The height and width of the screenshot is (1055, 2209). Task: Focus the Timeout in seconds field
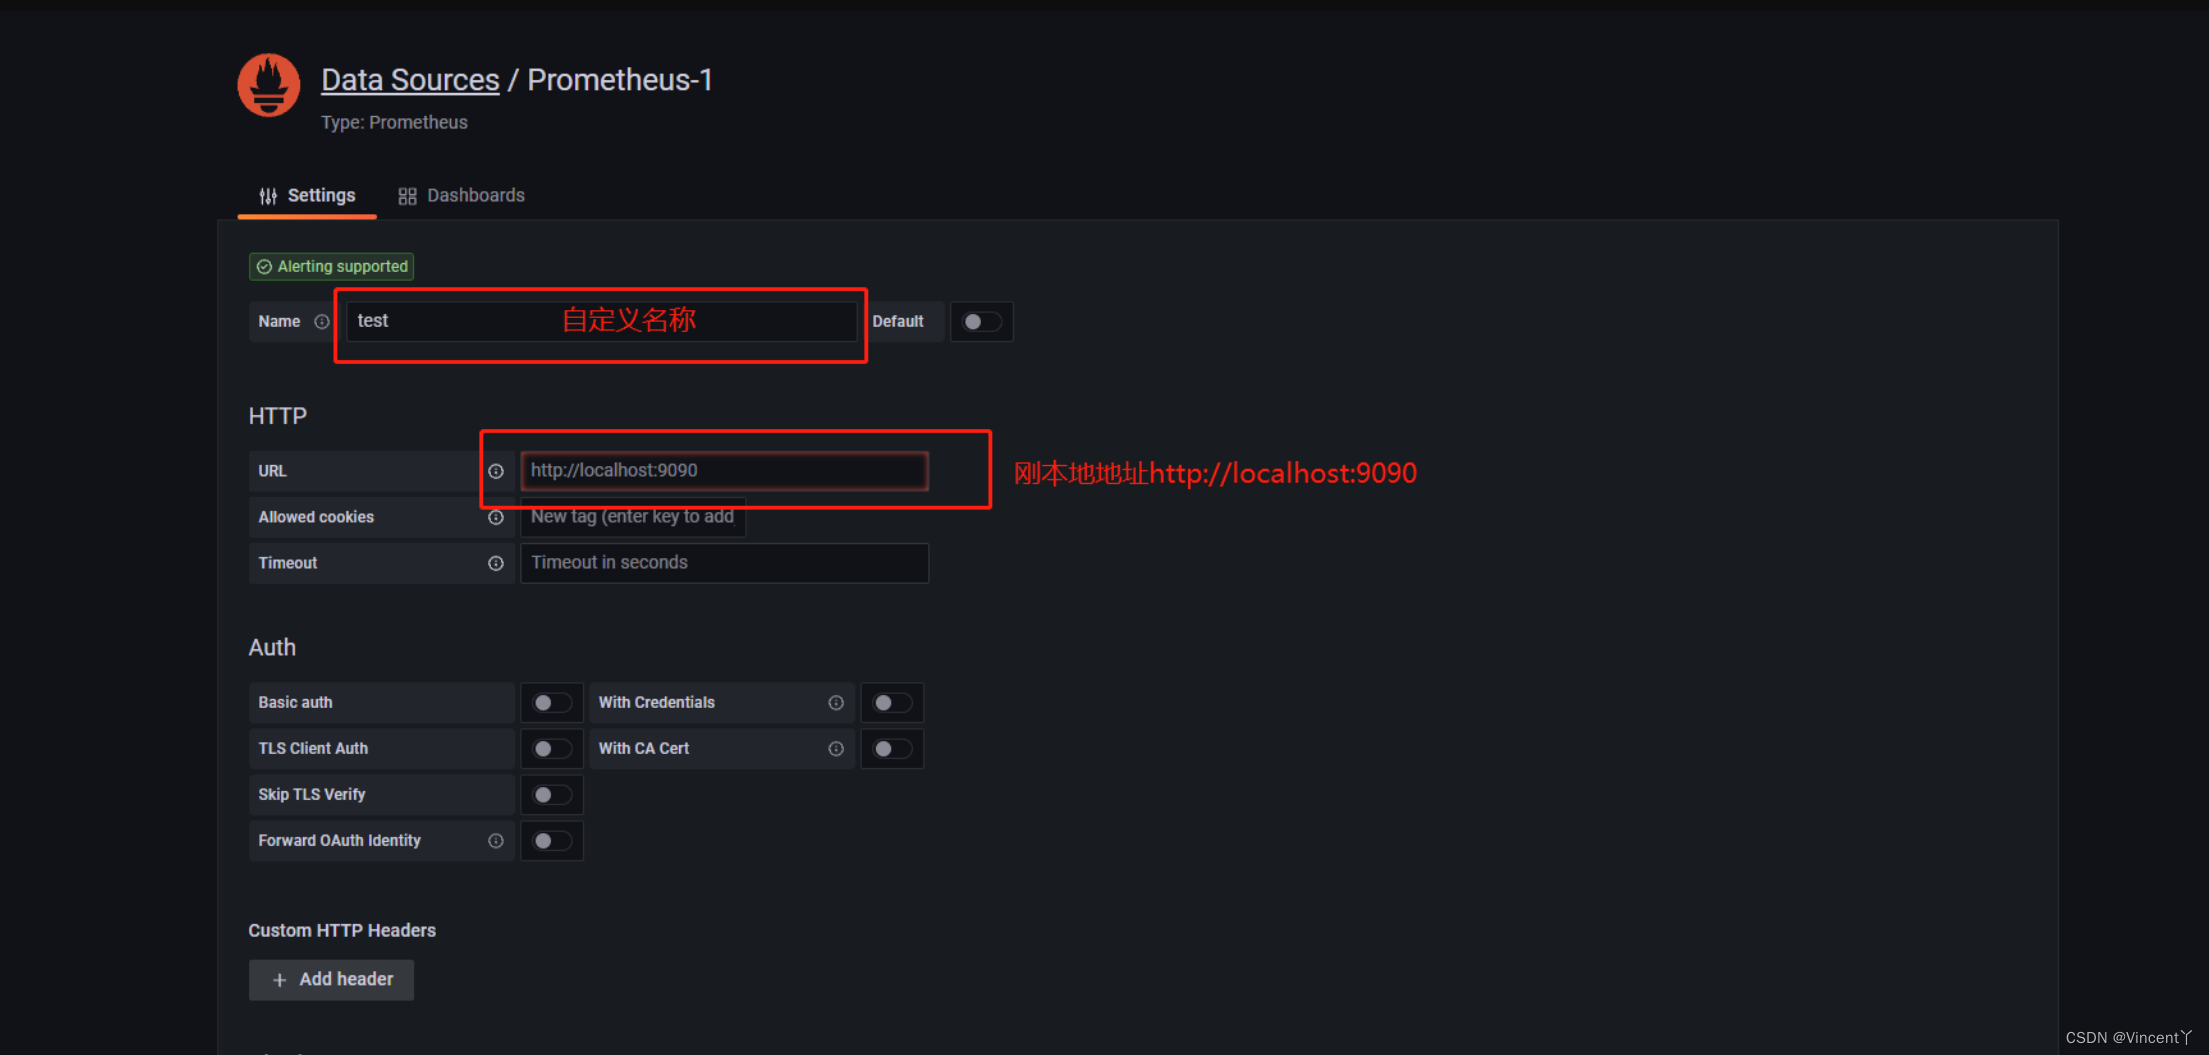click(724, 563)
